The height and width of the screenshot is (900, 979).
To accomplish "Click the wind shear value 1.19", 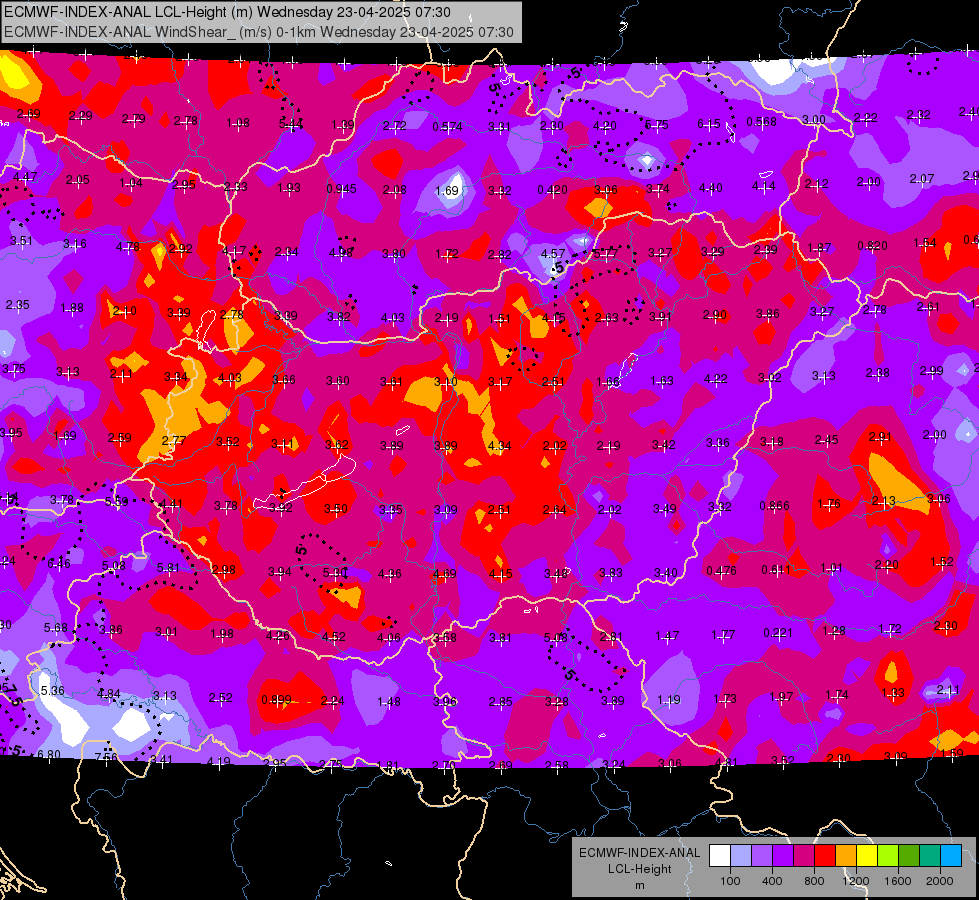I will 668,700.
